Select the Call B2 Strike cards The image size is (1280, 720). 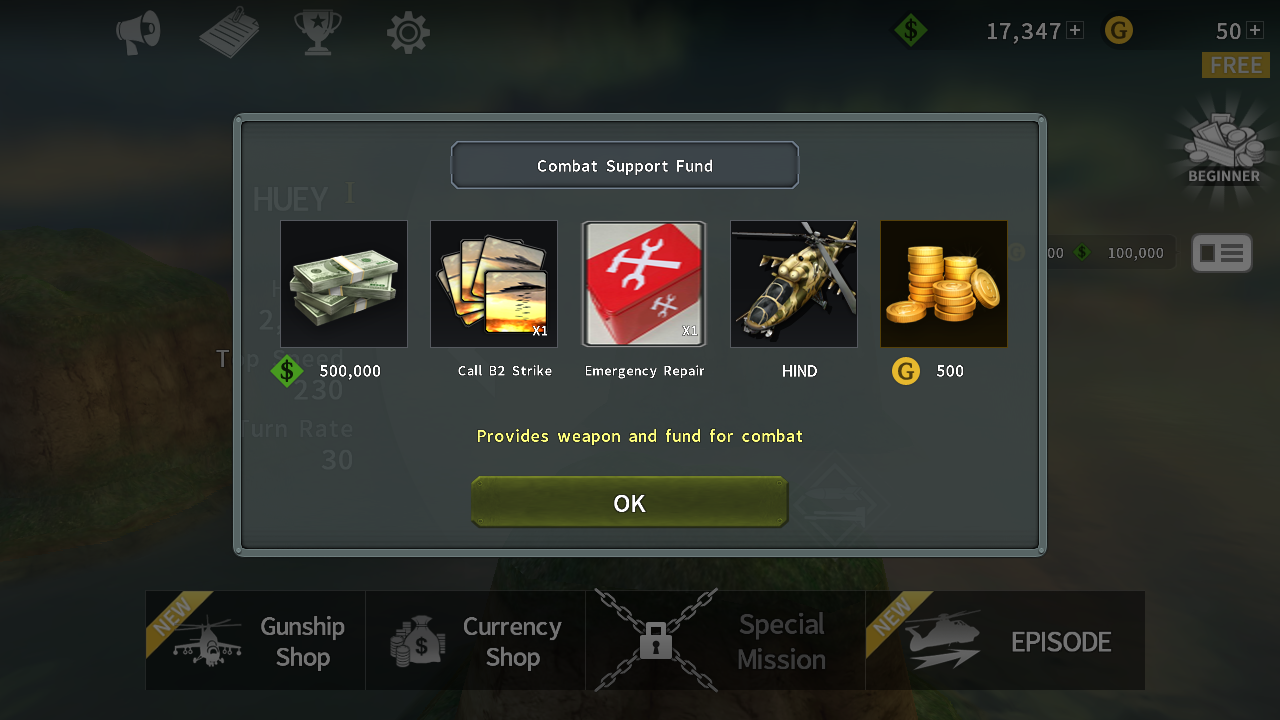click(494, 284)
